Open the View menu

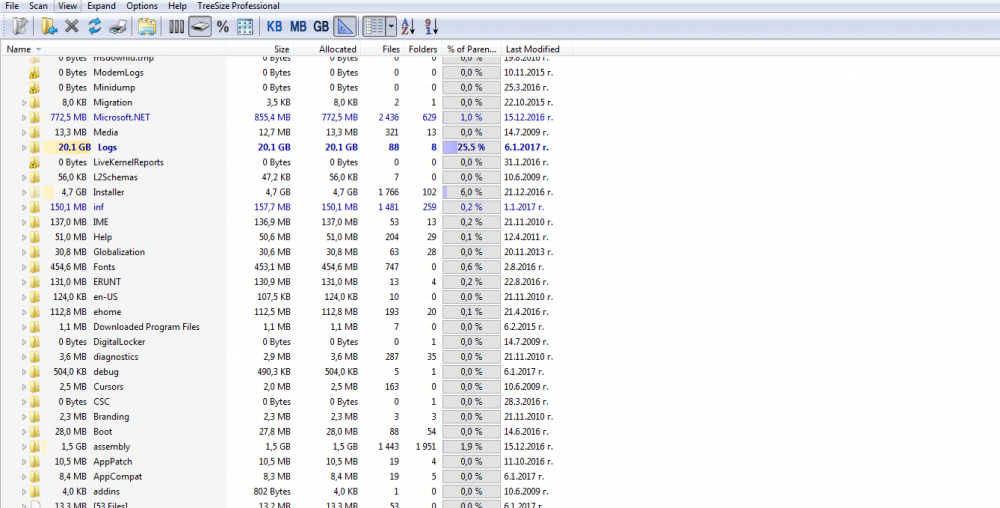click(67, 6)
